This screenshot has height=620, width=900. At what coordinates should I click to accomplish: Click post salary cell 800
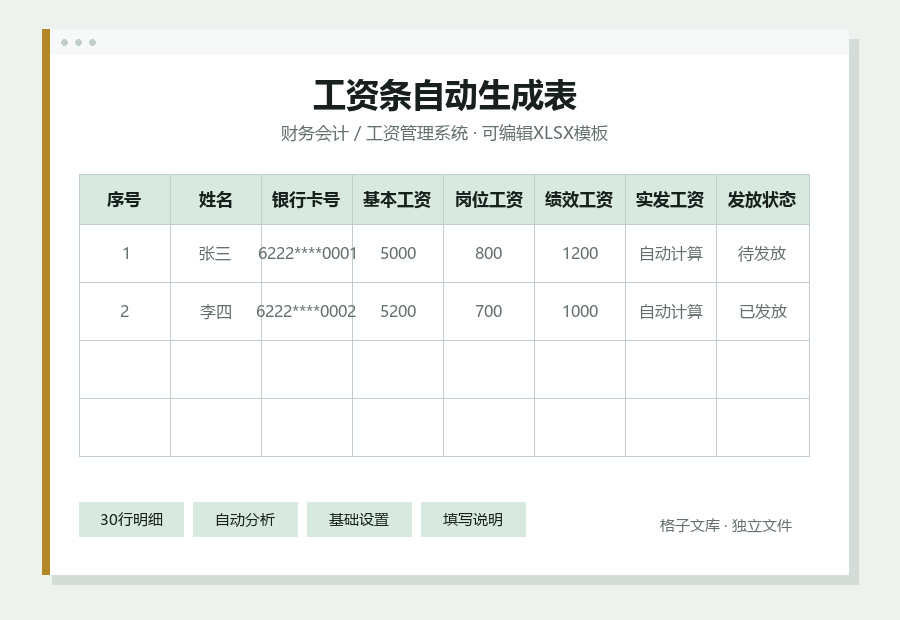[x=489, y=254]
